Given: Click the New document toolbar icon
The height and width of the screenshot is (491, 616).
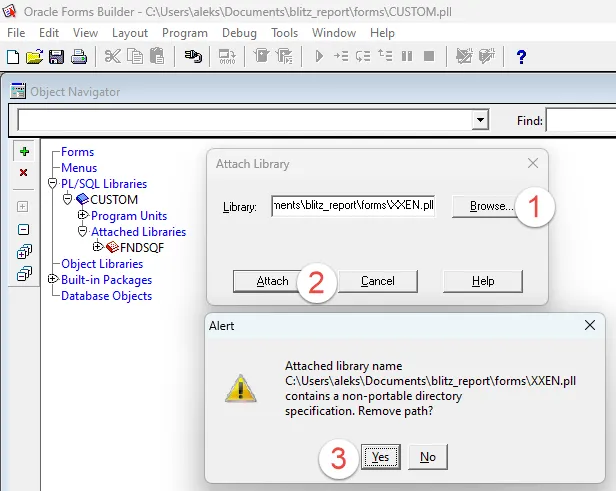Looking at the screenshot, I should 13,57.
